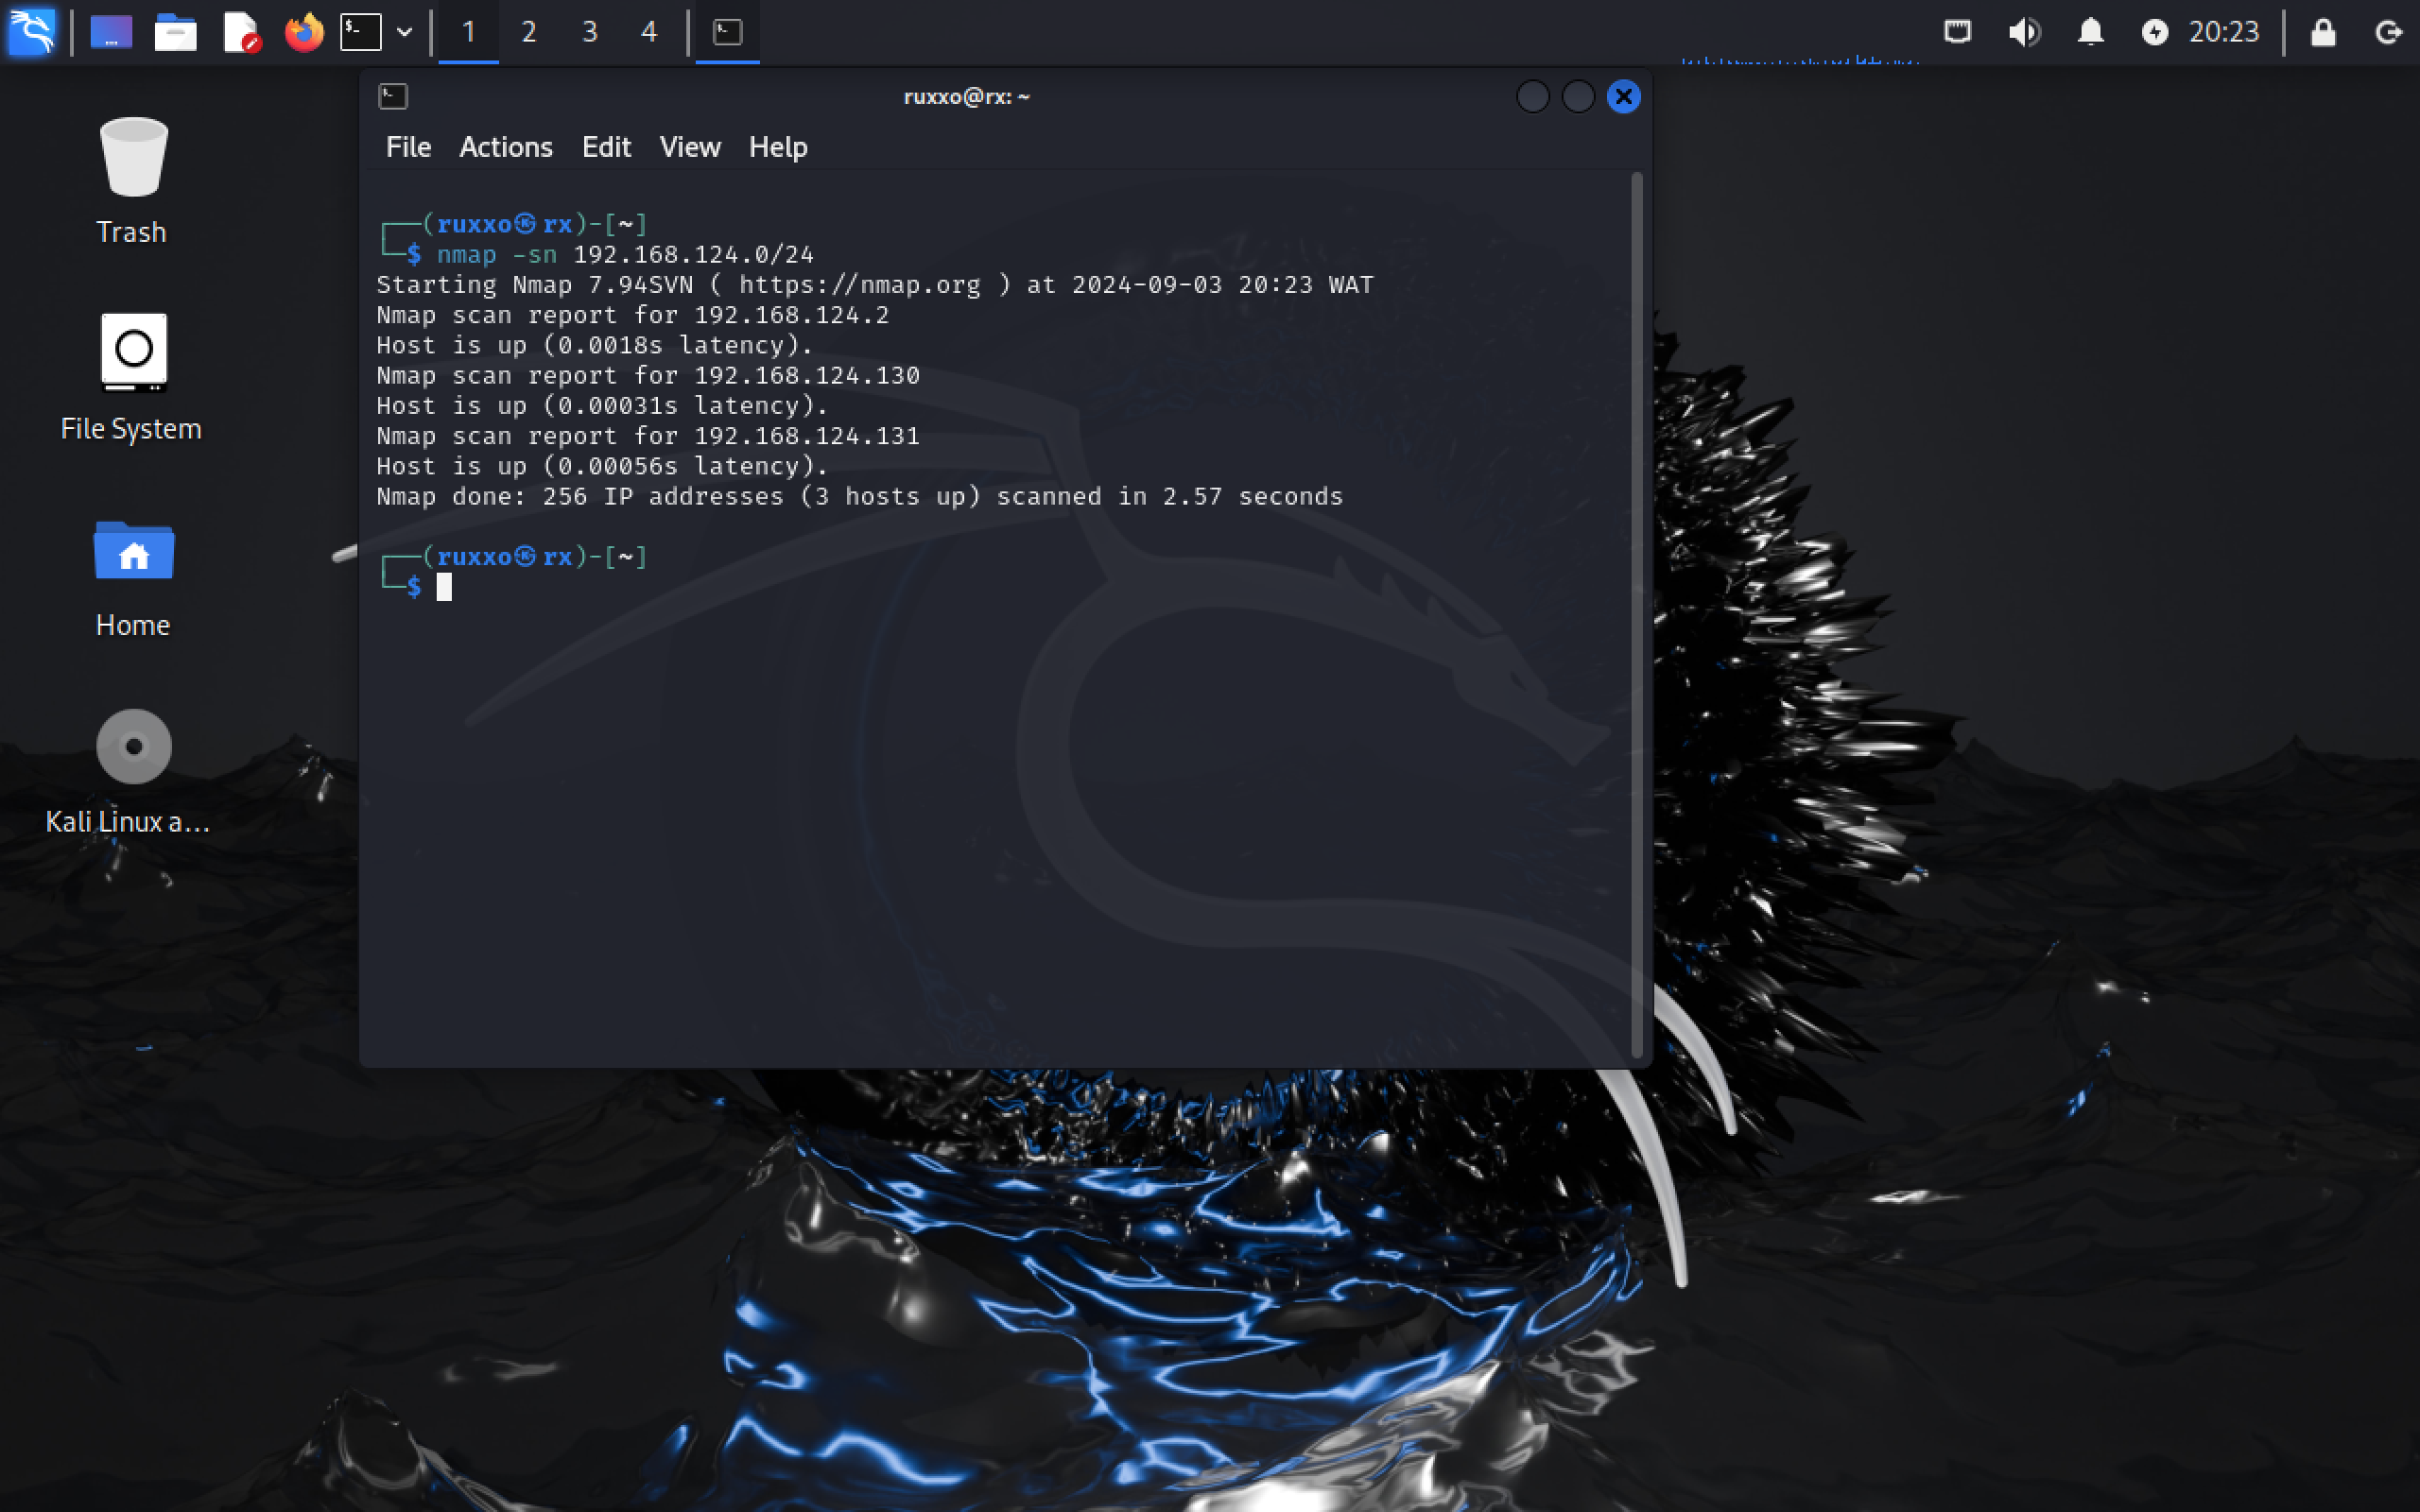Click scan report line for 192.168.124.2
The image size is (2420, 1512).
coord(633,315)
